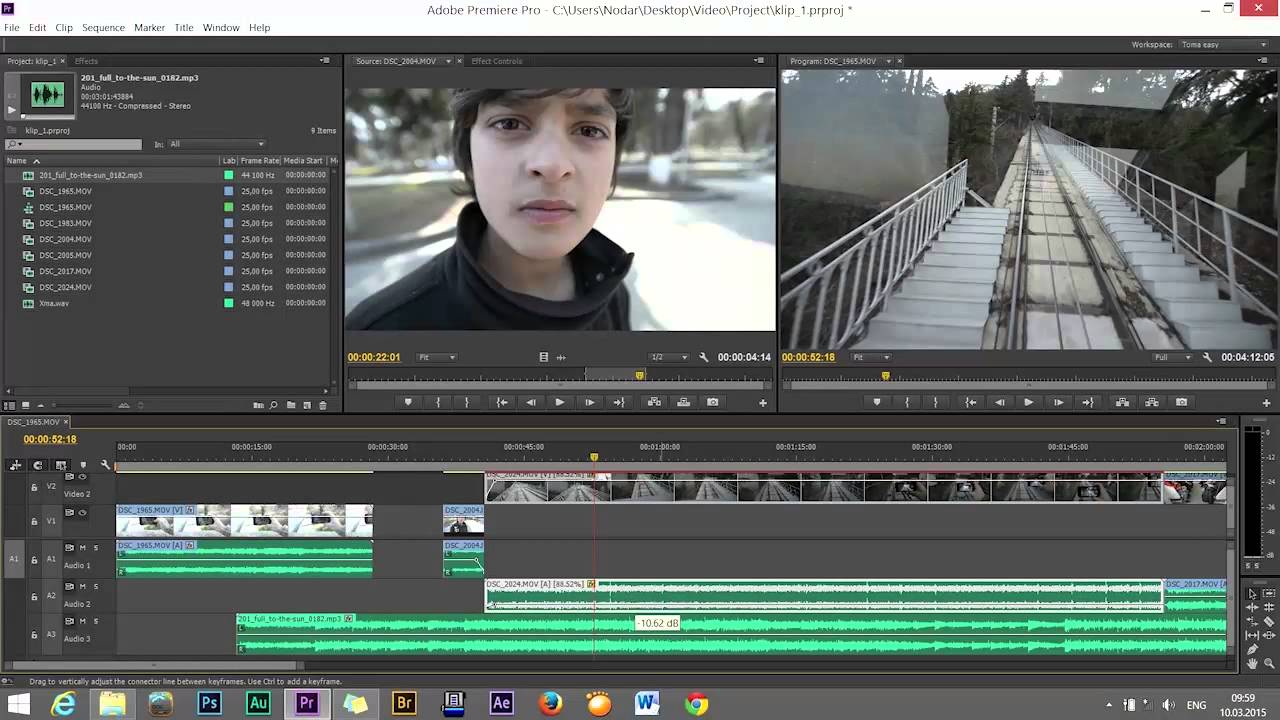The width and height of the screenshot is (1280, 720).
Task: Click the Extract button in Program monitor
Action: (1151, 402)
